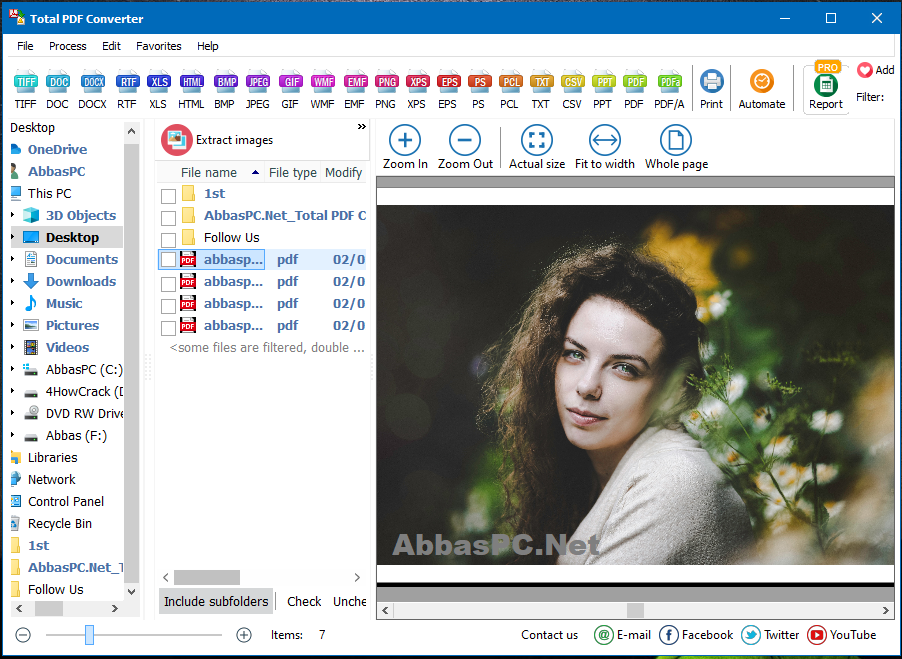Convert to PPT using toolbar icon
The height and width of the screenshot is (659, 902).
pos(603,90)
